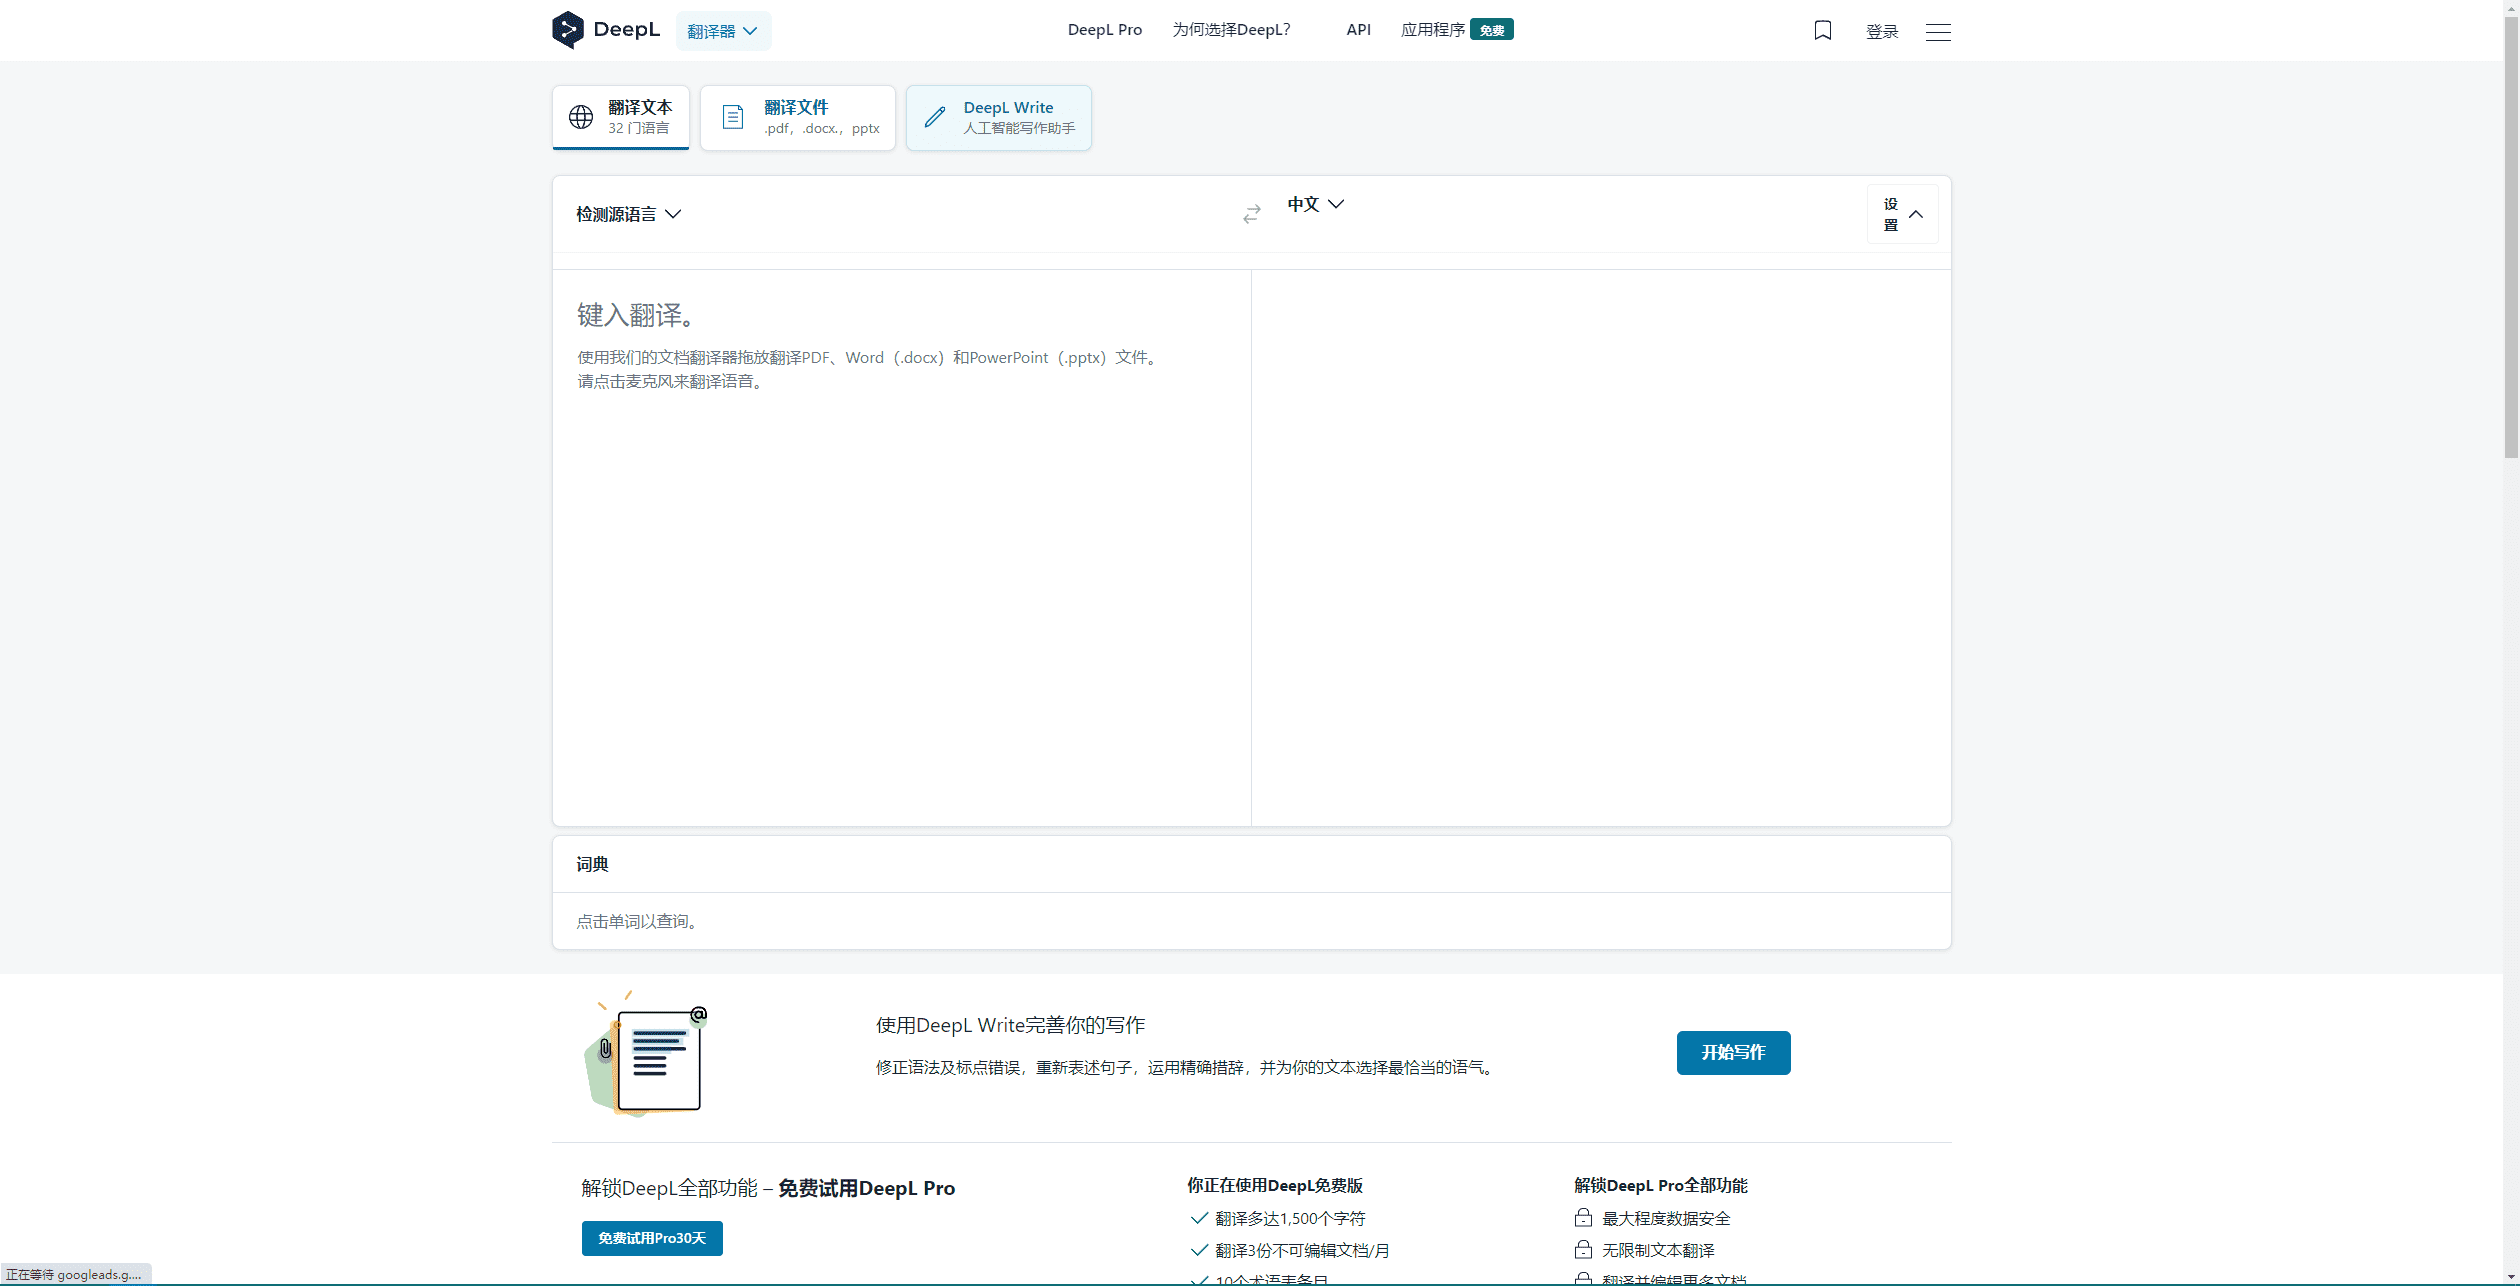This screenshot has width=2520, height=1286.
Task: Click the text 最大程度数据安全
Action: (1666, 1218)
